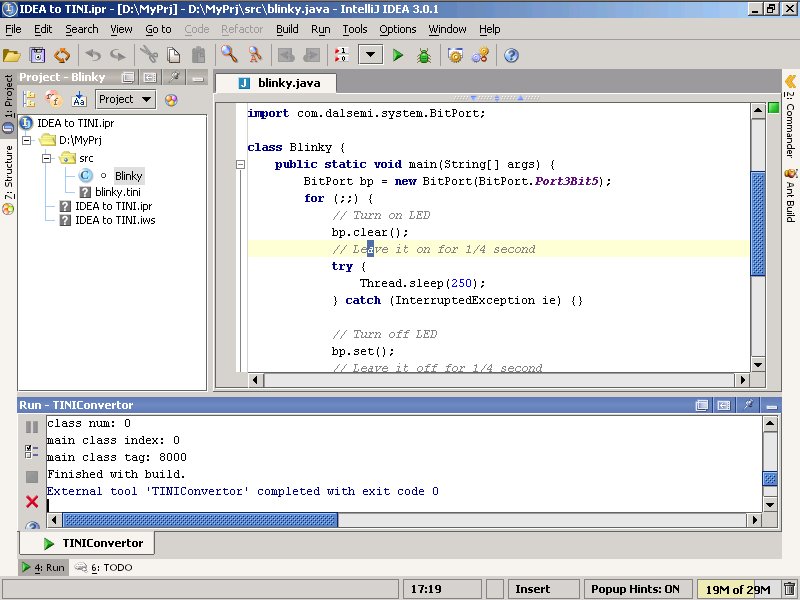Collapse the main method fold marker
800x600 pixels.
(x=240, y=164)
